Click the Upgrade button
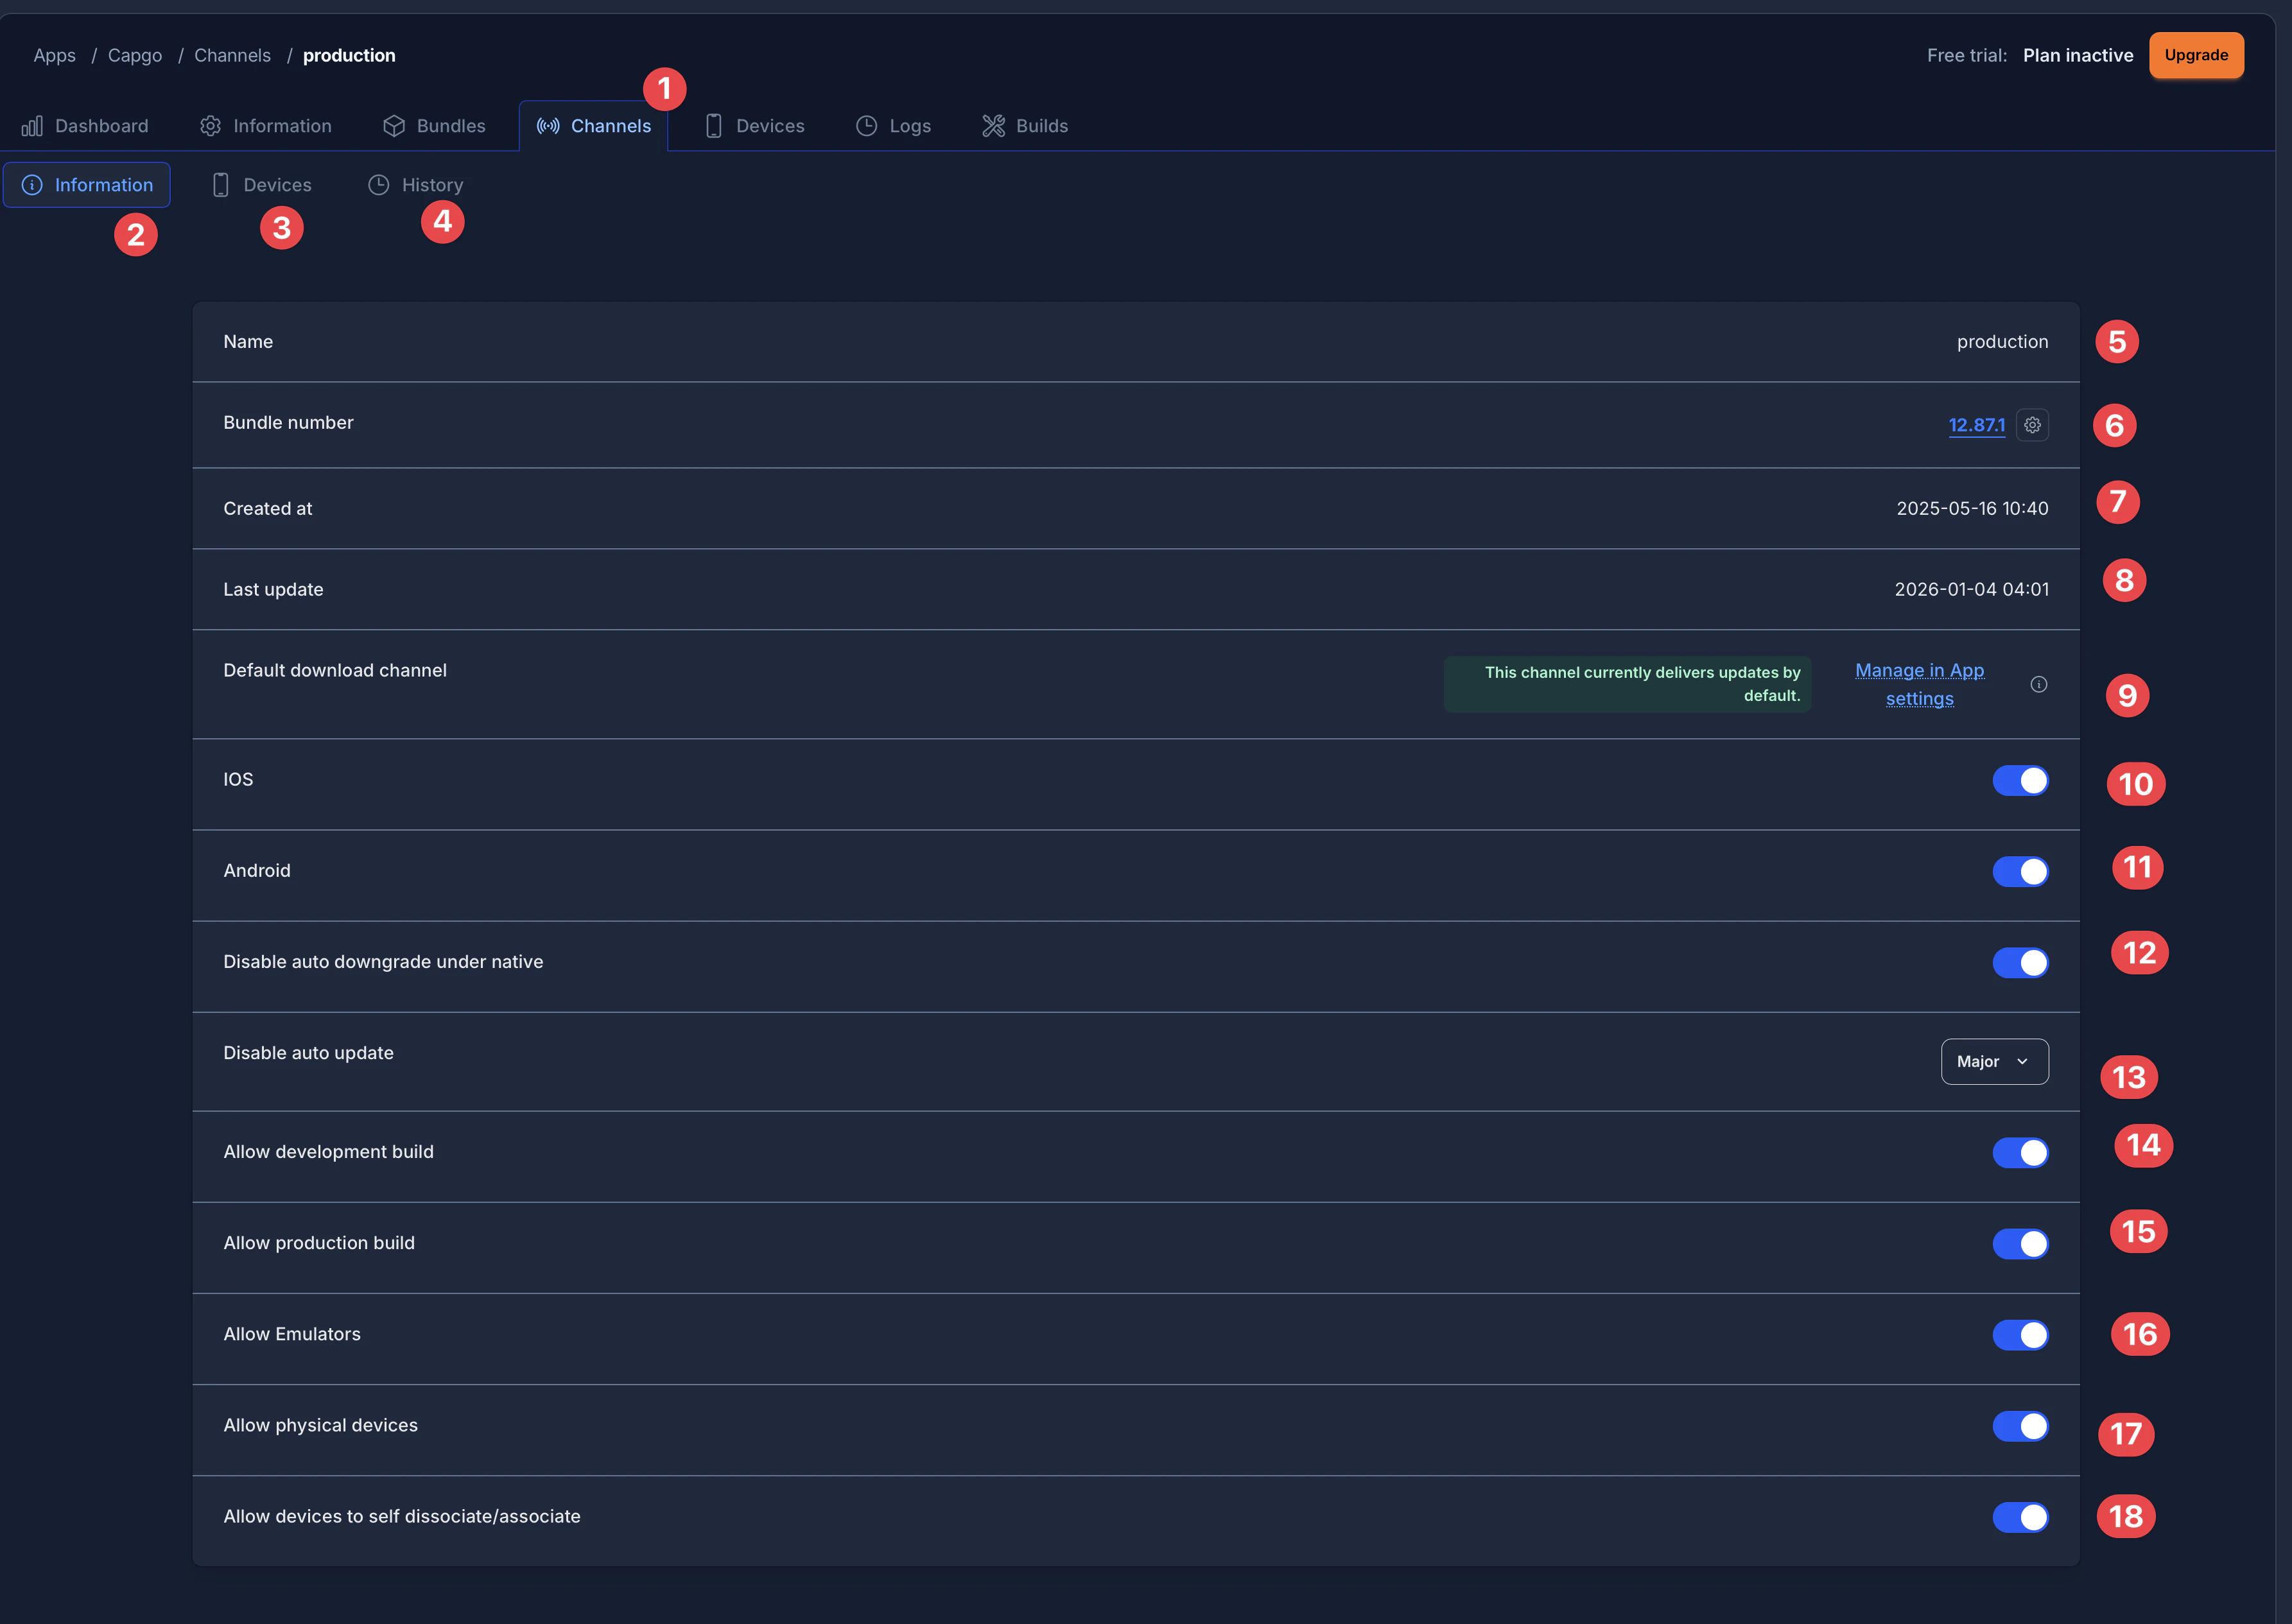The height and width of the screenshot is (1624, 2292). coord(2195,55)
